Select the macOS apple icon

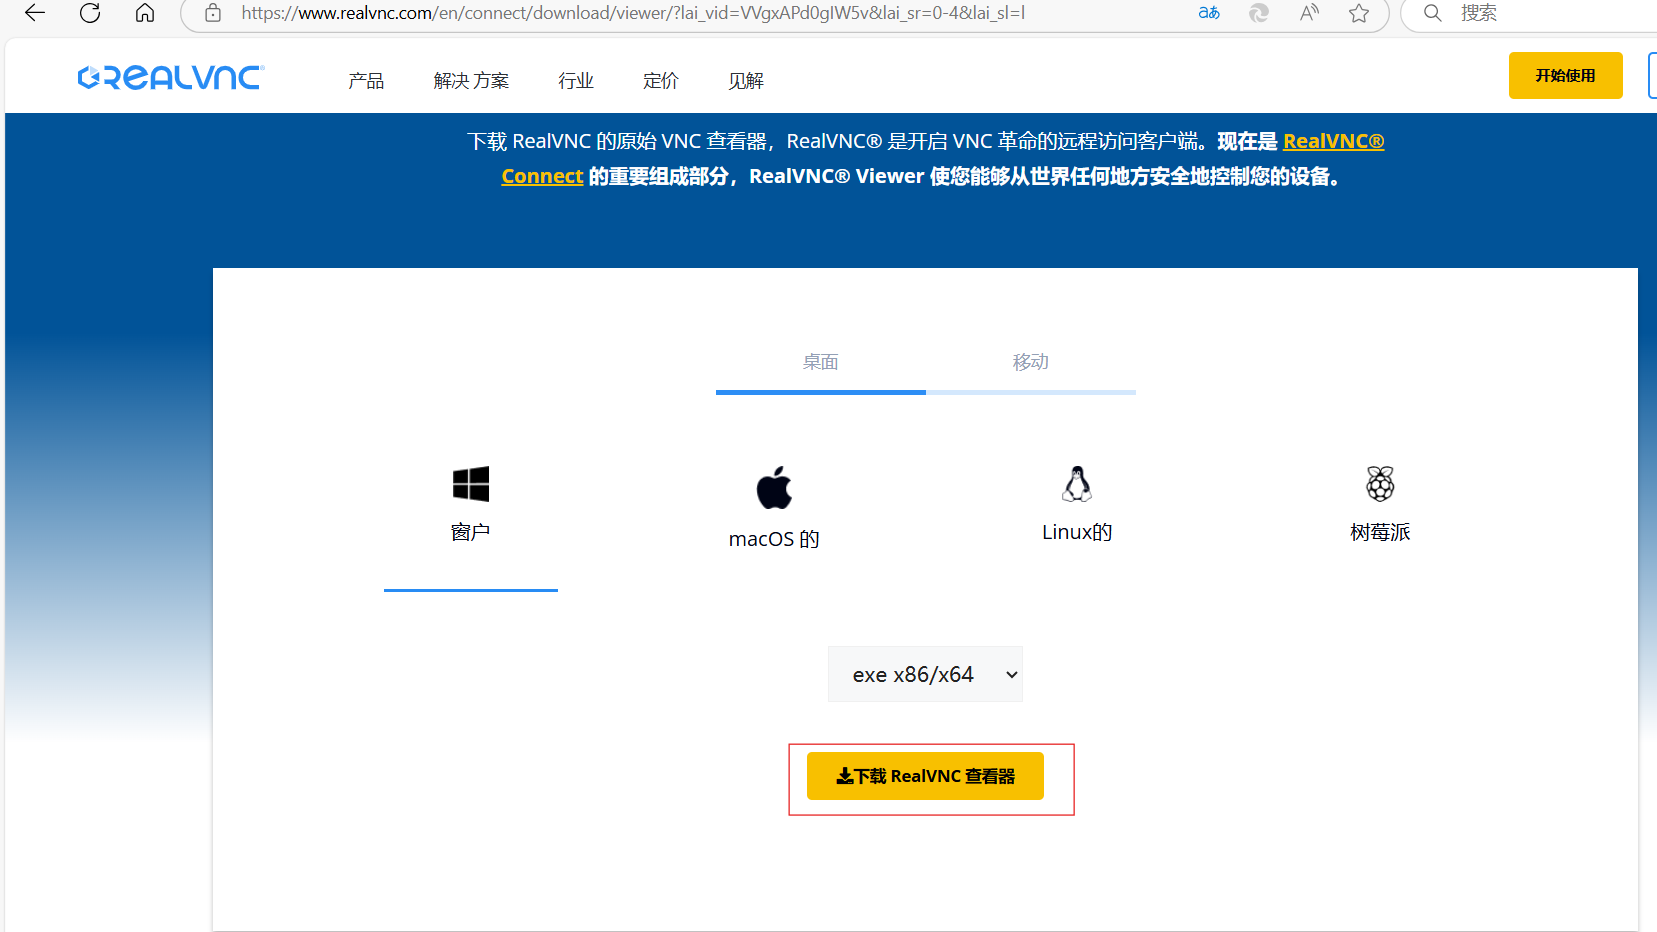774,487
